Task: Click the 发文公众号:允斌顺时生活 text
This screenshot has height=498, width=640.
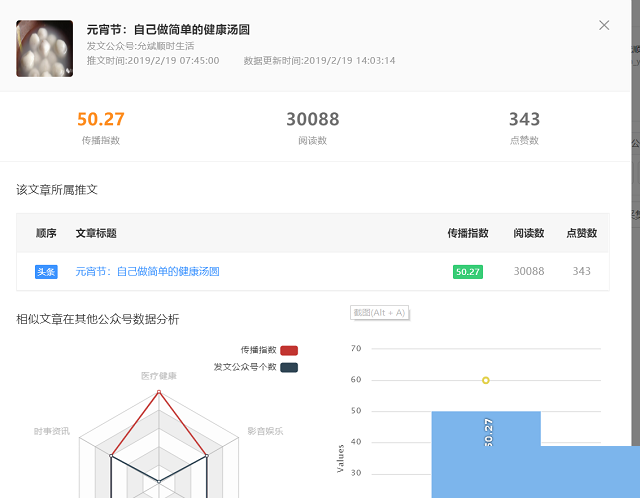Action: 140,46
